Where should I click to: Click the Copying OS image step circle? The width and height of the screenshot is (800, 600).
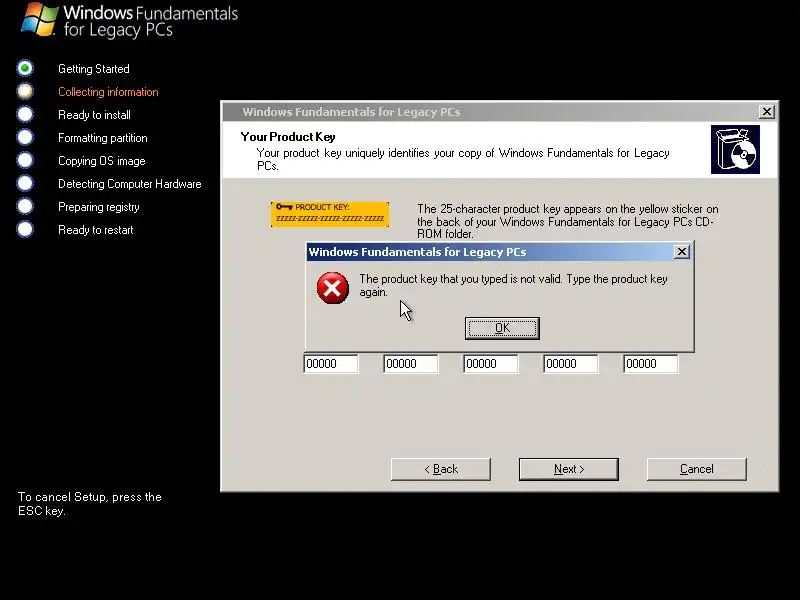[24, 160]
